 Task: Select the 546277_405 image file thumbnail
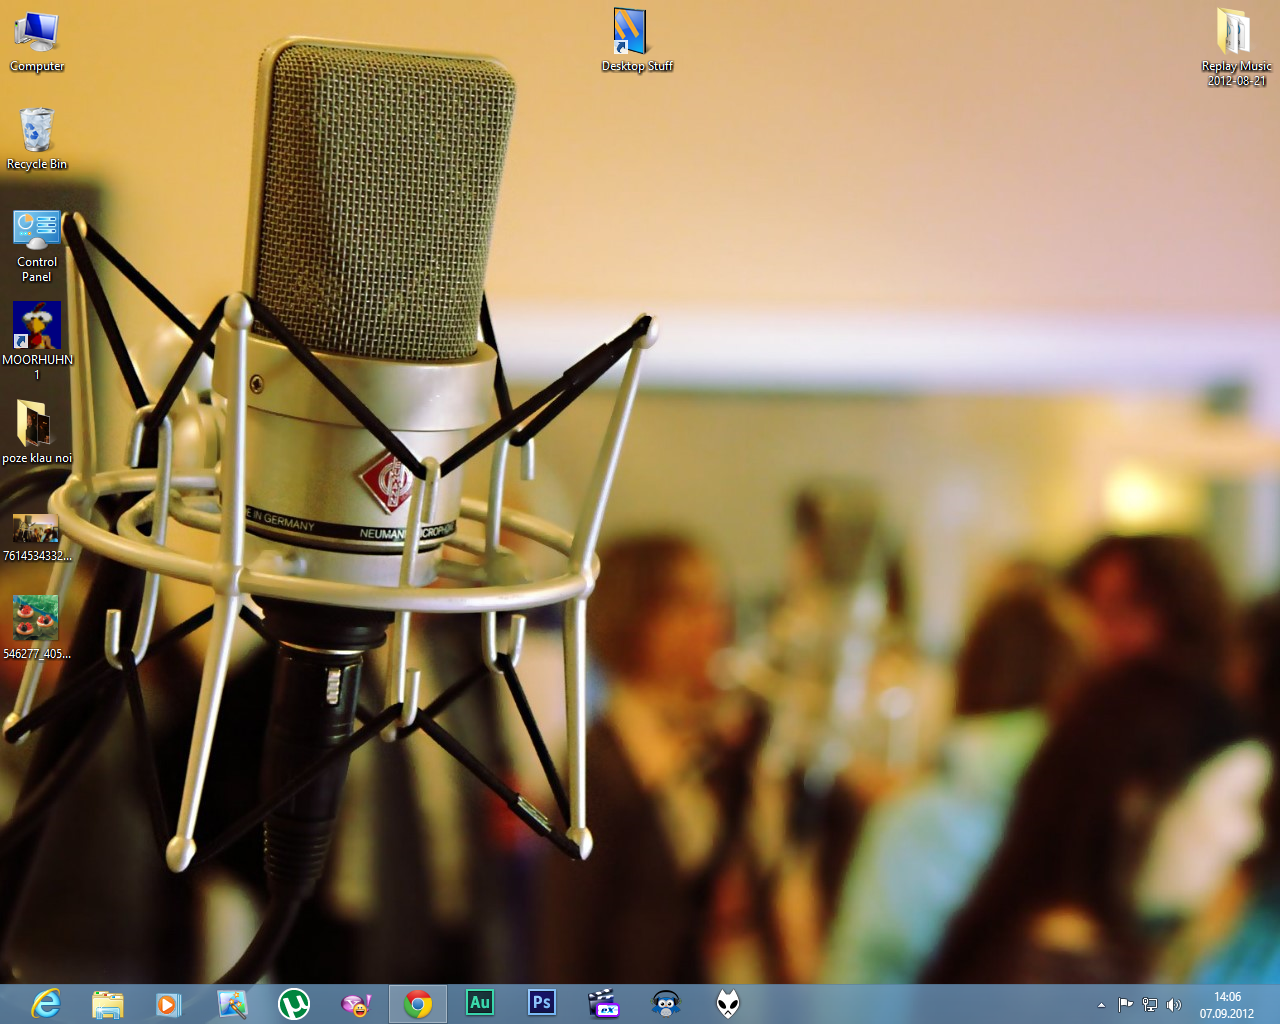coord(37,628)
